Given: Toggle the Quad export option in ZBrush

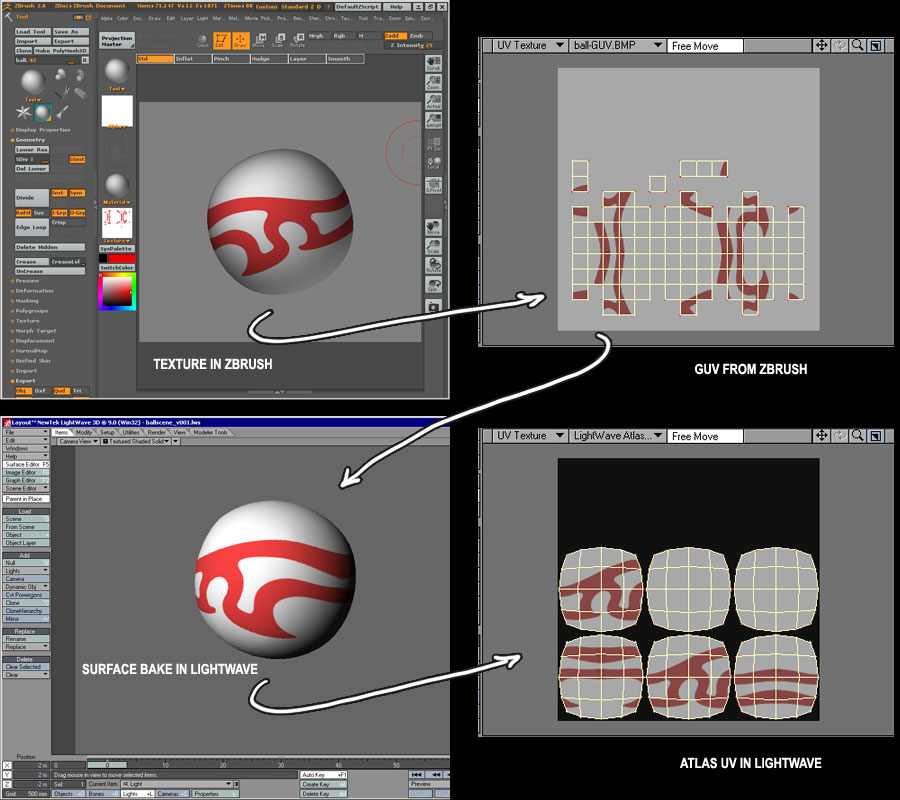Looking at the screenshot, I should click(60, 391).
